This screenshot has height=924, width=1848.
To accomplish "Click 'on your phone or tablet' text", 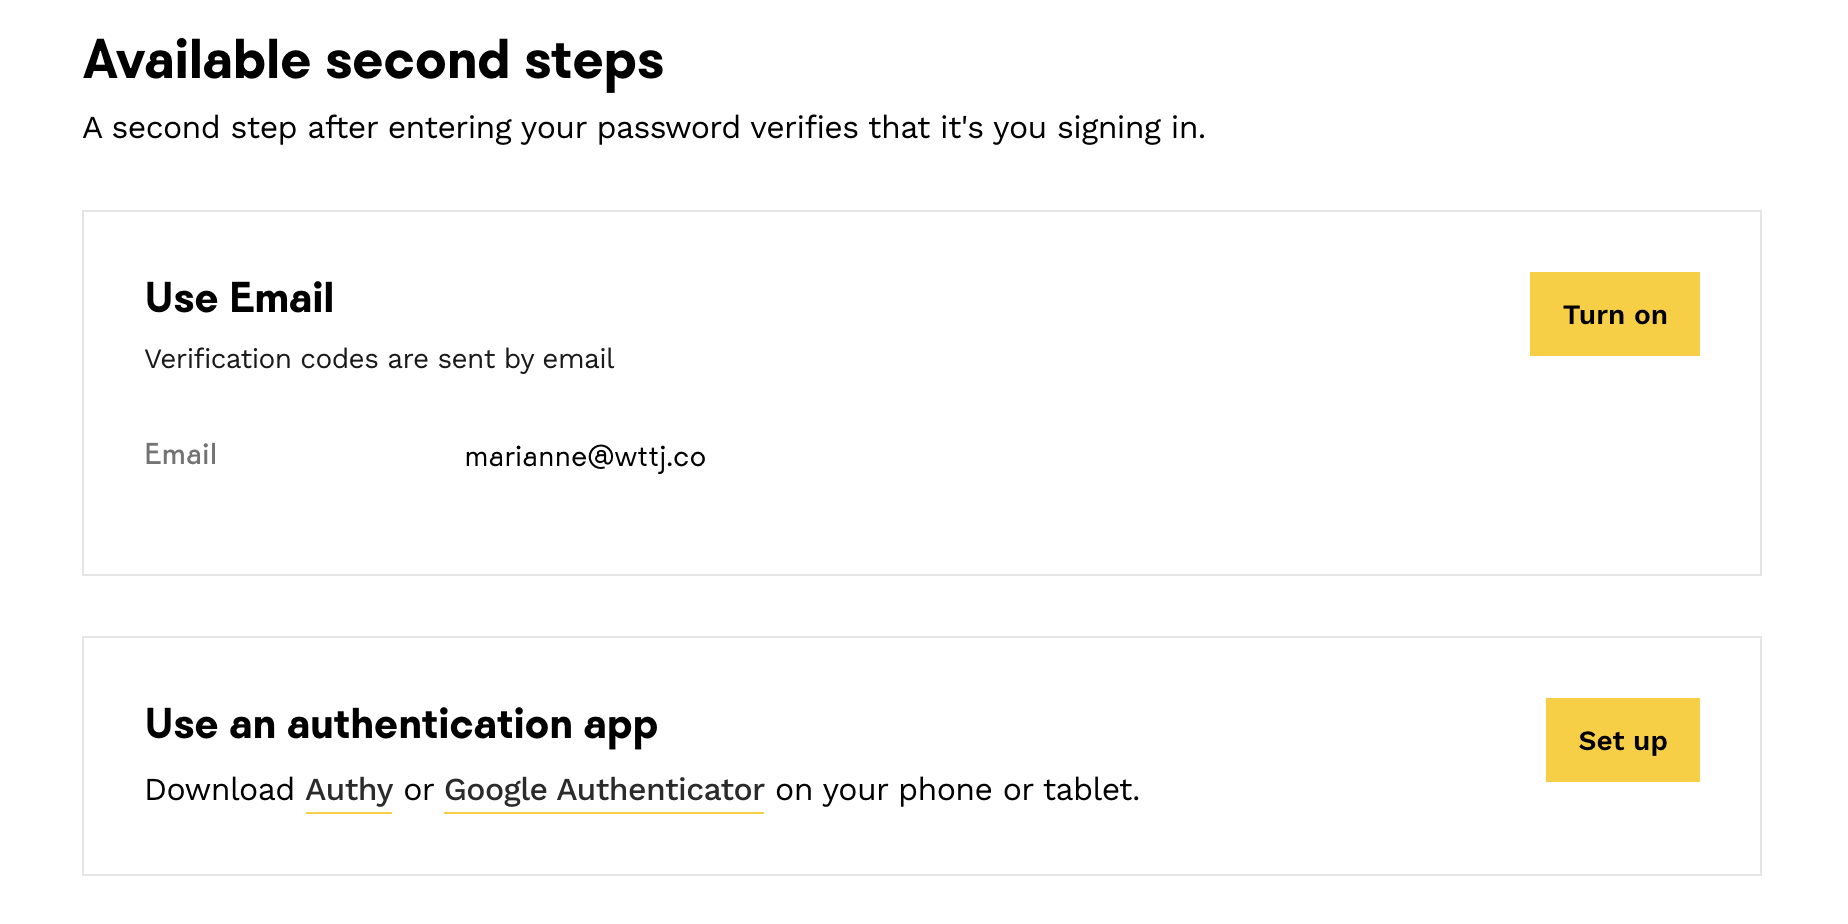I will coord(957,790).
